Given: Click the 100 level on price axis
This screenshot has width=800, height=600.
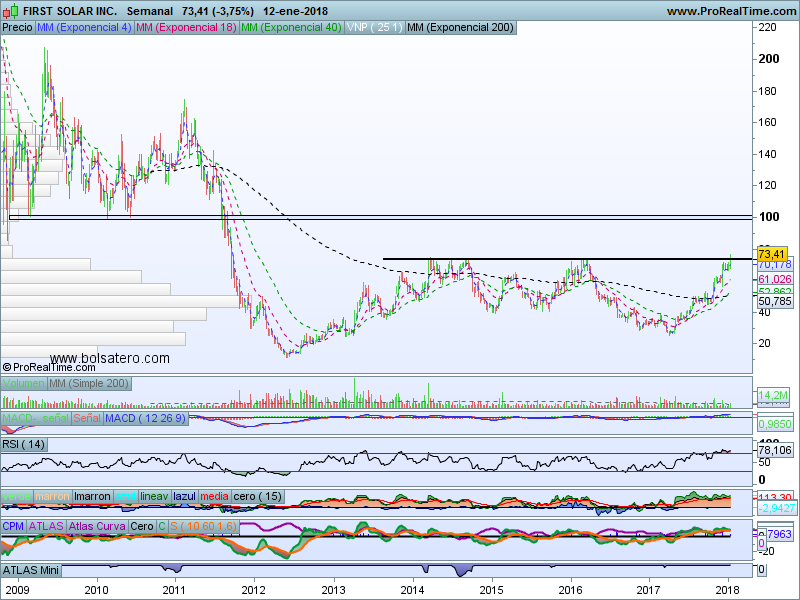Looking at the screenshot, I should [x=769, y=217].
